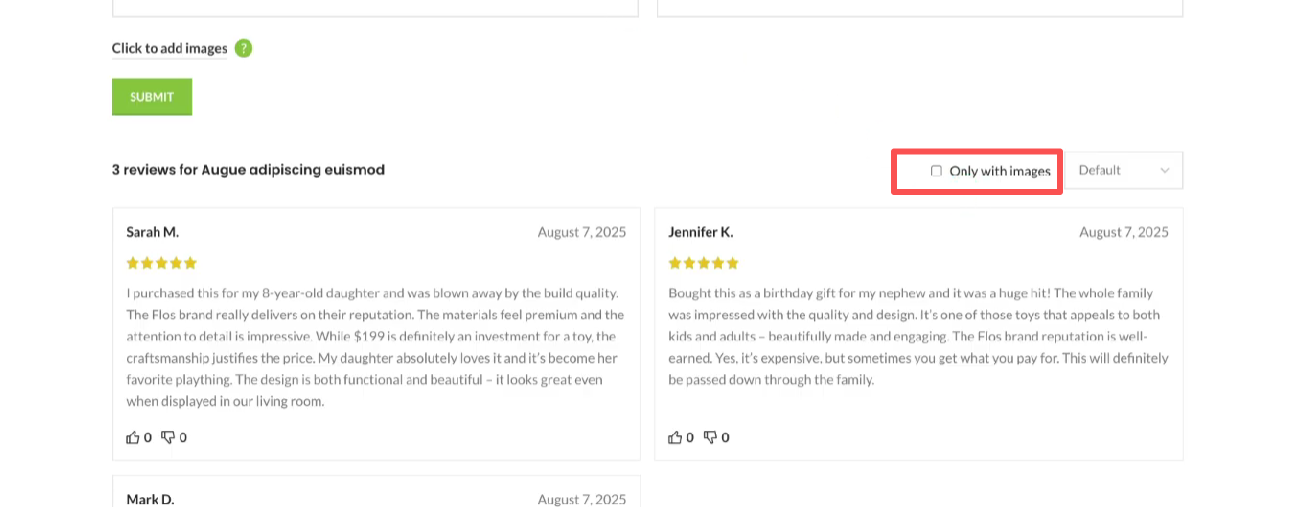Dislike Sarah M.'s review with thumbs down
Screen dimensions: 1299x507
(x=168, y=437)
